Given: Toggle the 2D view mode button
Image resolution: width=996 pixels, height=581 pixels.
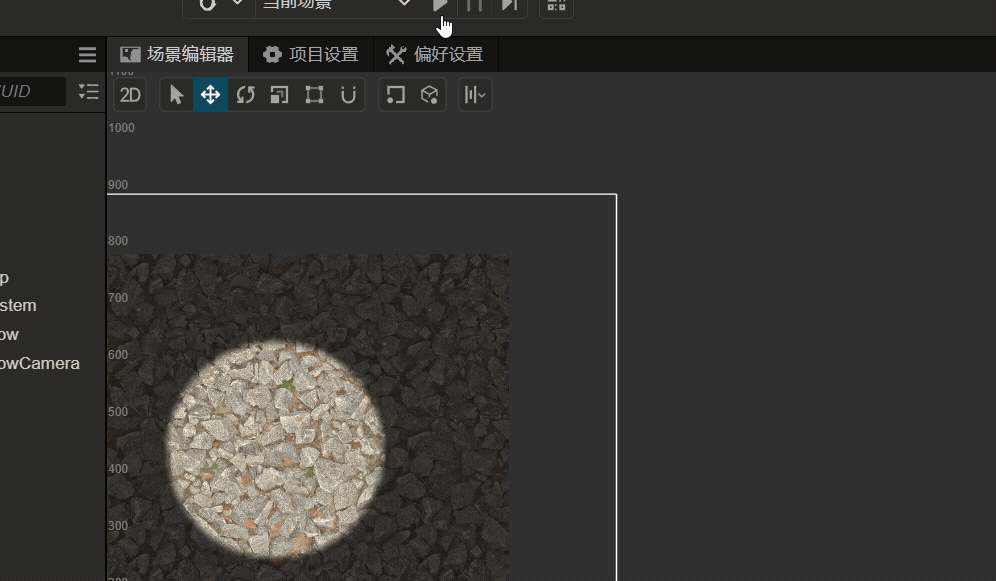Looking at the screenshot, I should coord(130,95).
